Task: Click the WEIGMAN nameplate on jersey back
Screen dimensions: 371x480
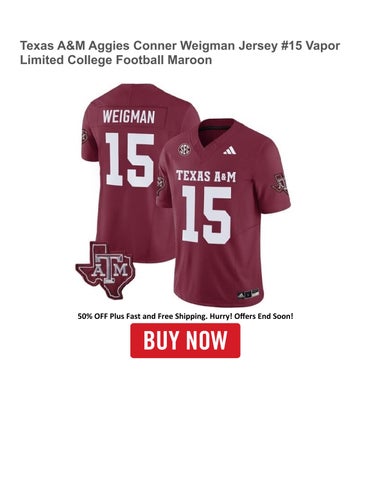Action: point(129,117)
